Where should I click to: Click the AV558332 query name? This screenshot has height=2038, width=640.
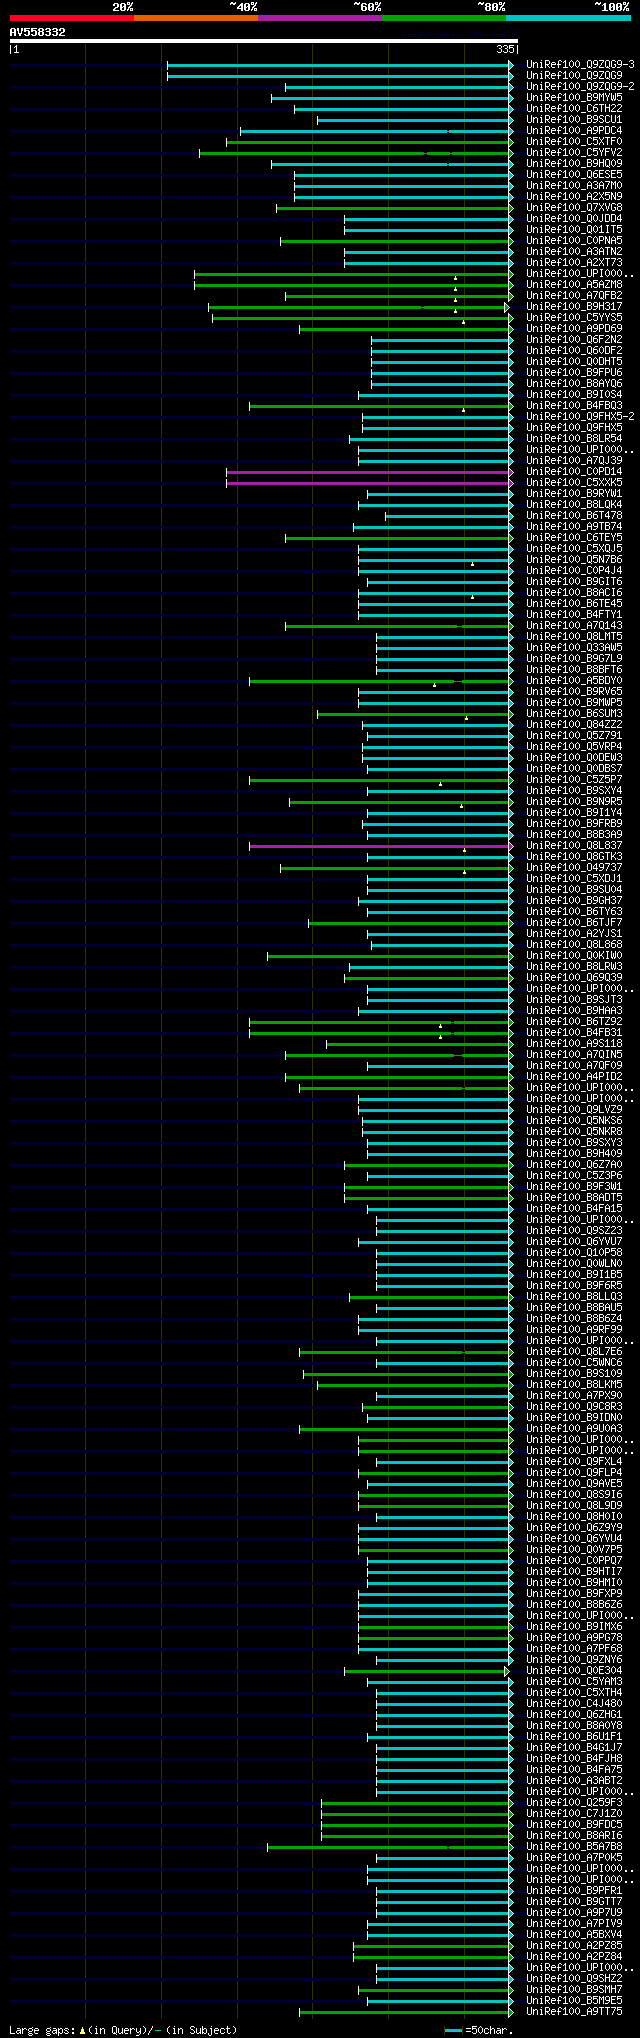click(38, 32)
